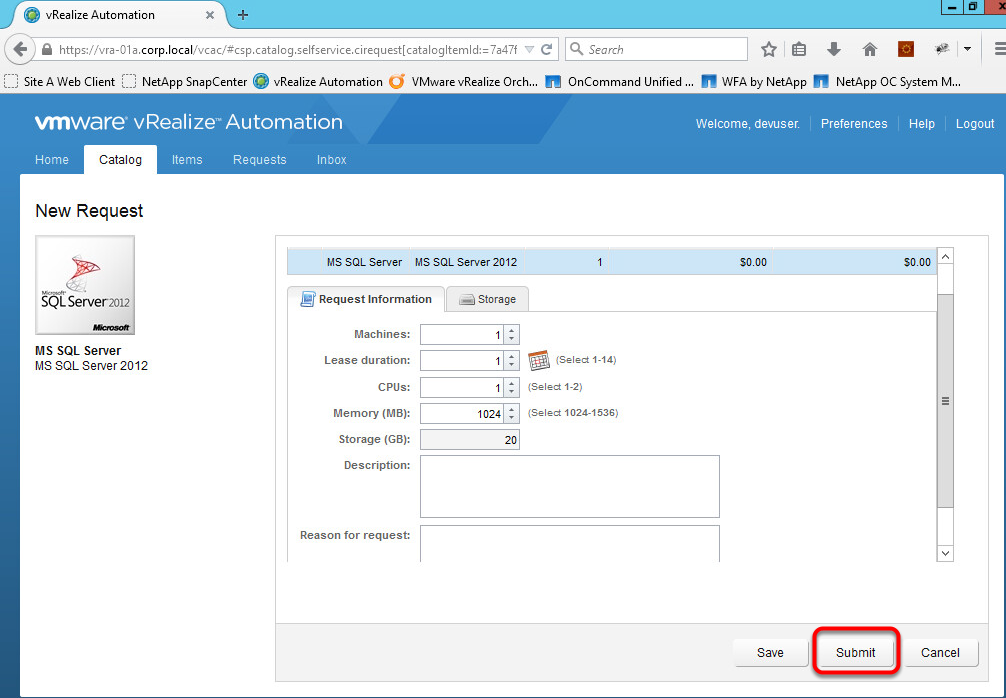Click the form scrollbar down arrow
Viewport: 1006px width, 698px height.
click(x=945, y=553)
